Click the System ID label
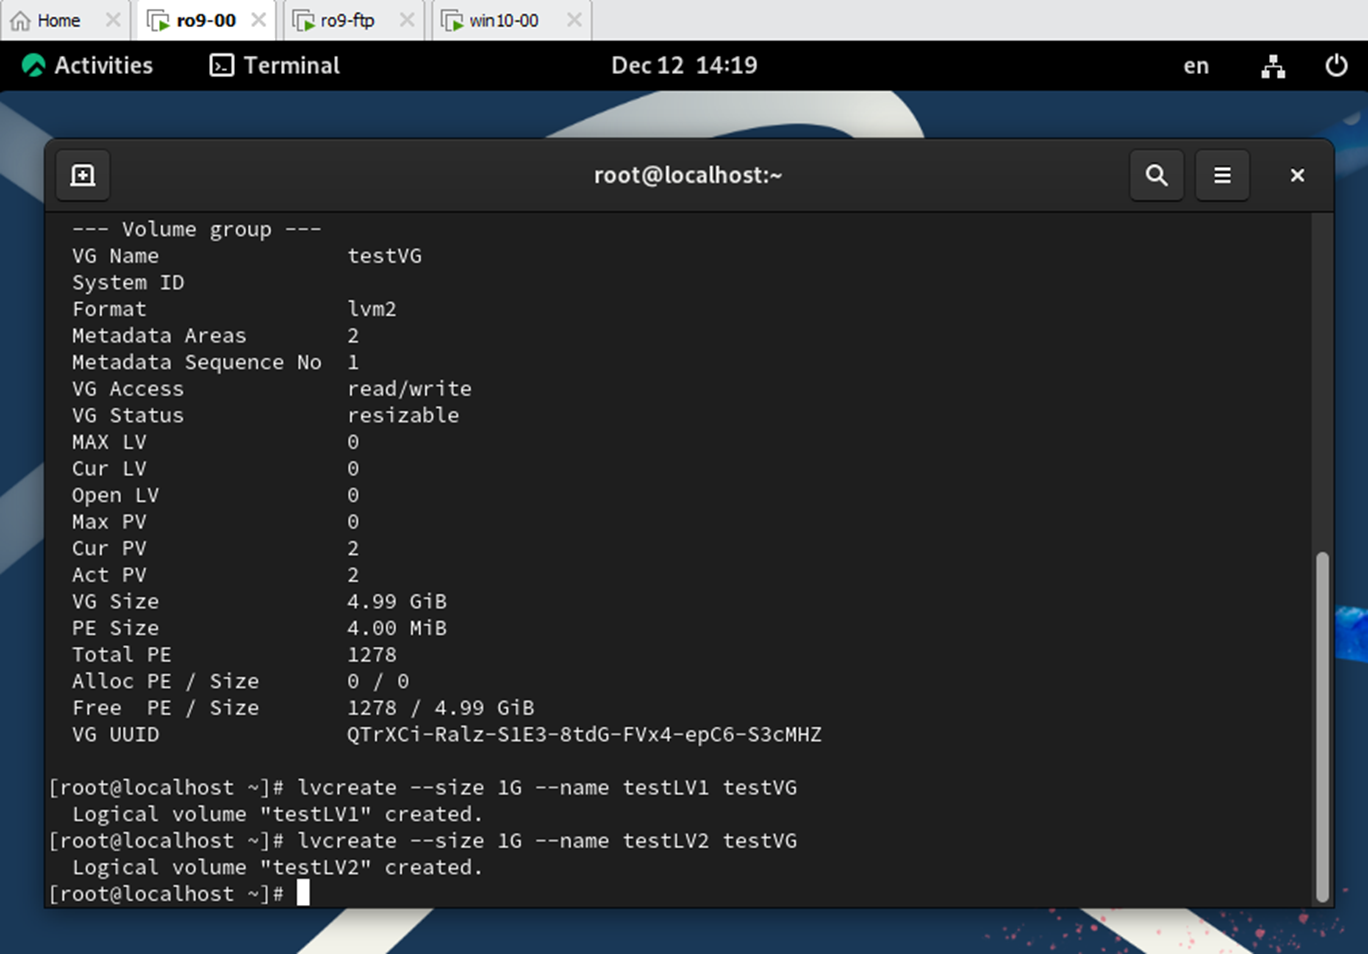The height and width of the screenshot is (954, 1368). tap(128, 283)
